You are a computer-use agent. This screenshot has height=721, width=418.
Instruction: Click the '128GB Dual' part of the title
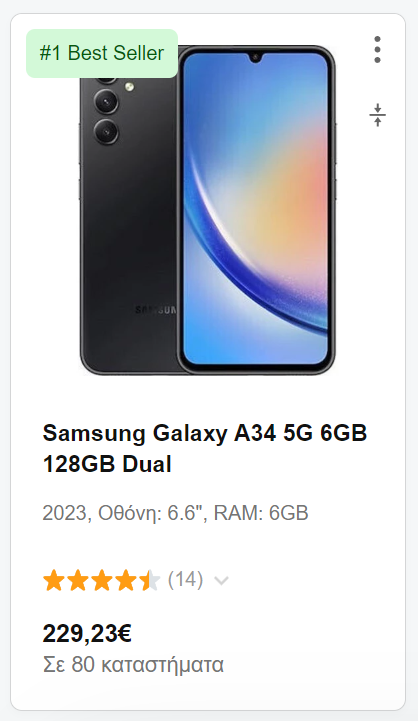(107, 464)
